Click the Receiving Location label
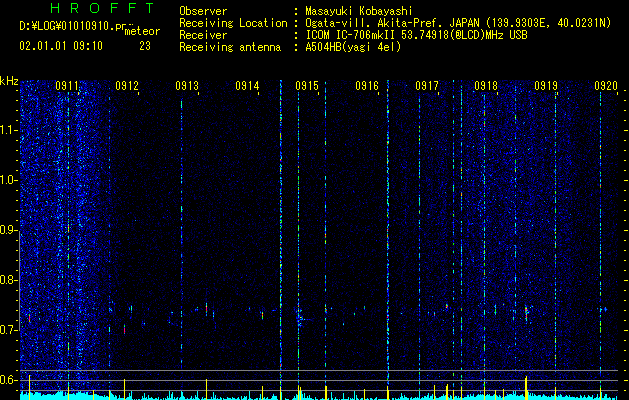 click(233, 23)
